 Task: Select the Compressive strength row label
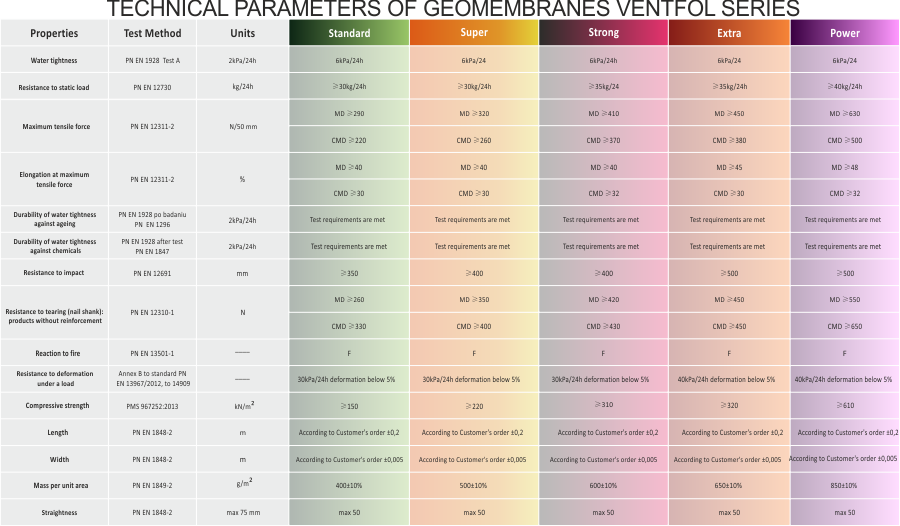54,406
